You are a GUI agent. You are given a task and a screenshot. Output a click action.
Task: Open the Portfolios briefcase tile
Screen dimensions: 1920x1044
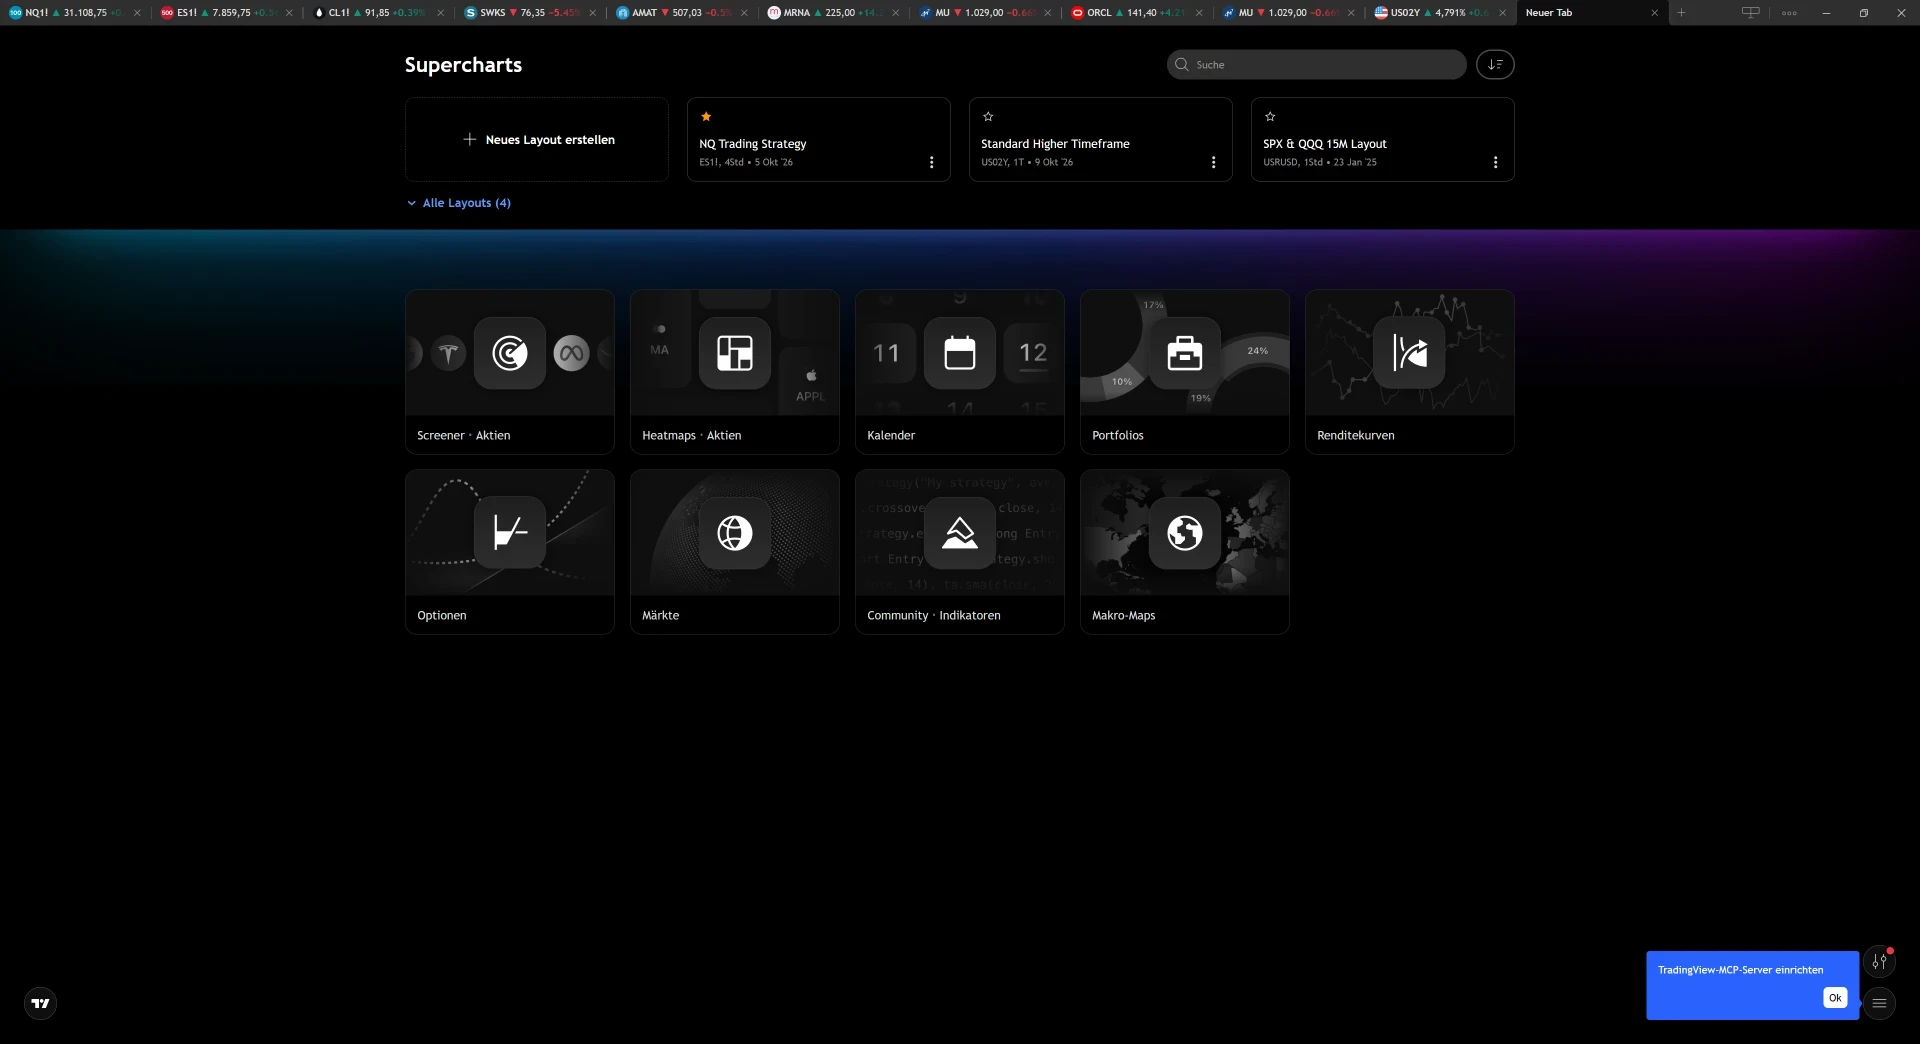pos(1185,372)
